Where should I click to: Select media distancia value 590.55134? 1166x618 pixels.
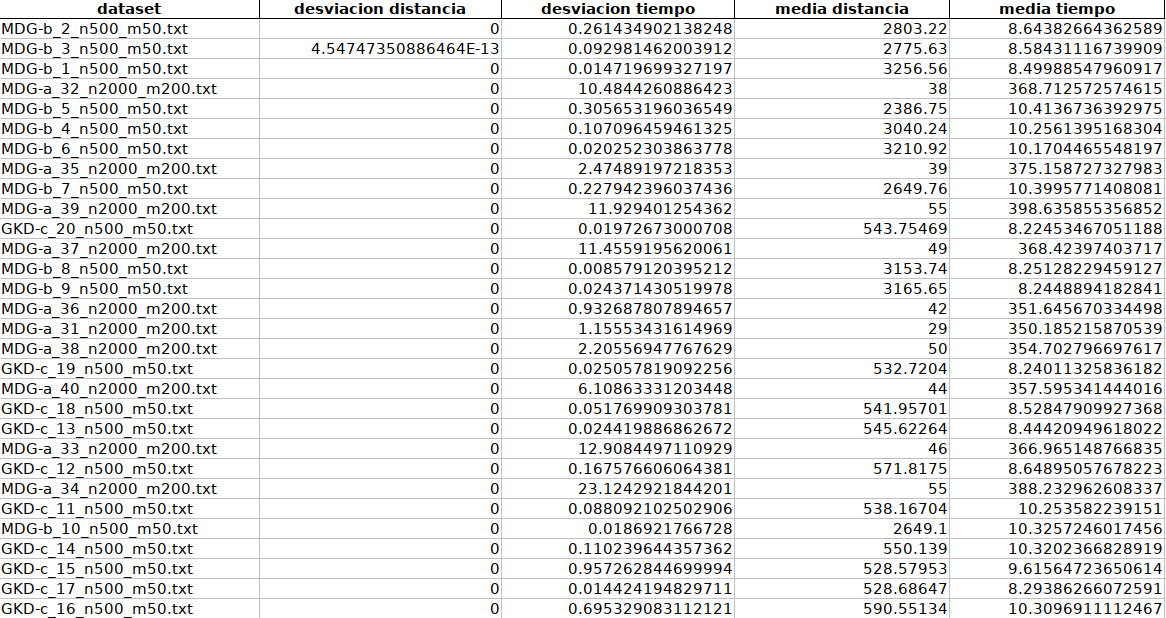pos(906,609)
